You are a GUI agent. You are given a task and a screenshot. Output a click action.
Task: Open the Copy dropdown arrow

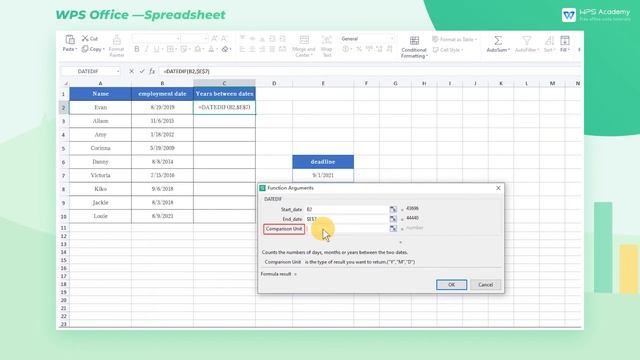coord(104,49)
